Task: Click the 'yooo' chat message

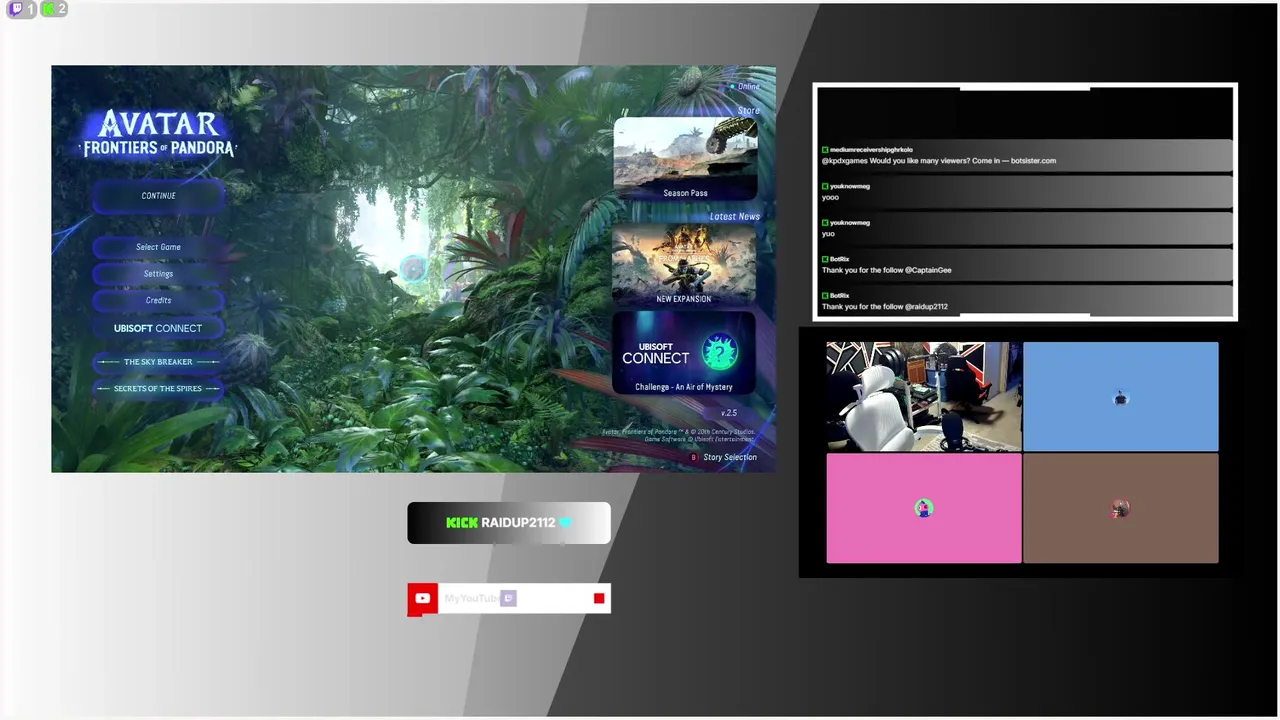Action: 1025,192
